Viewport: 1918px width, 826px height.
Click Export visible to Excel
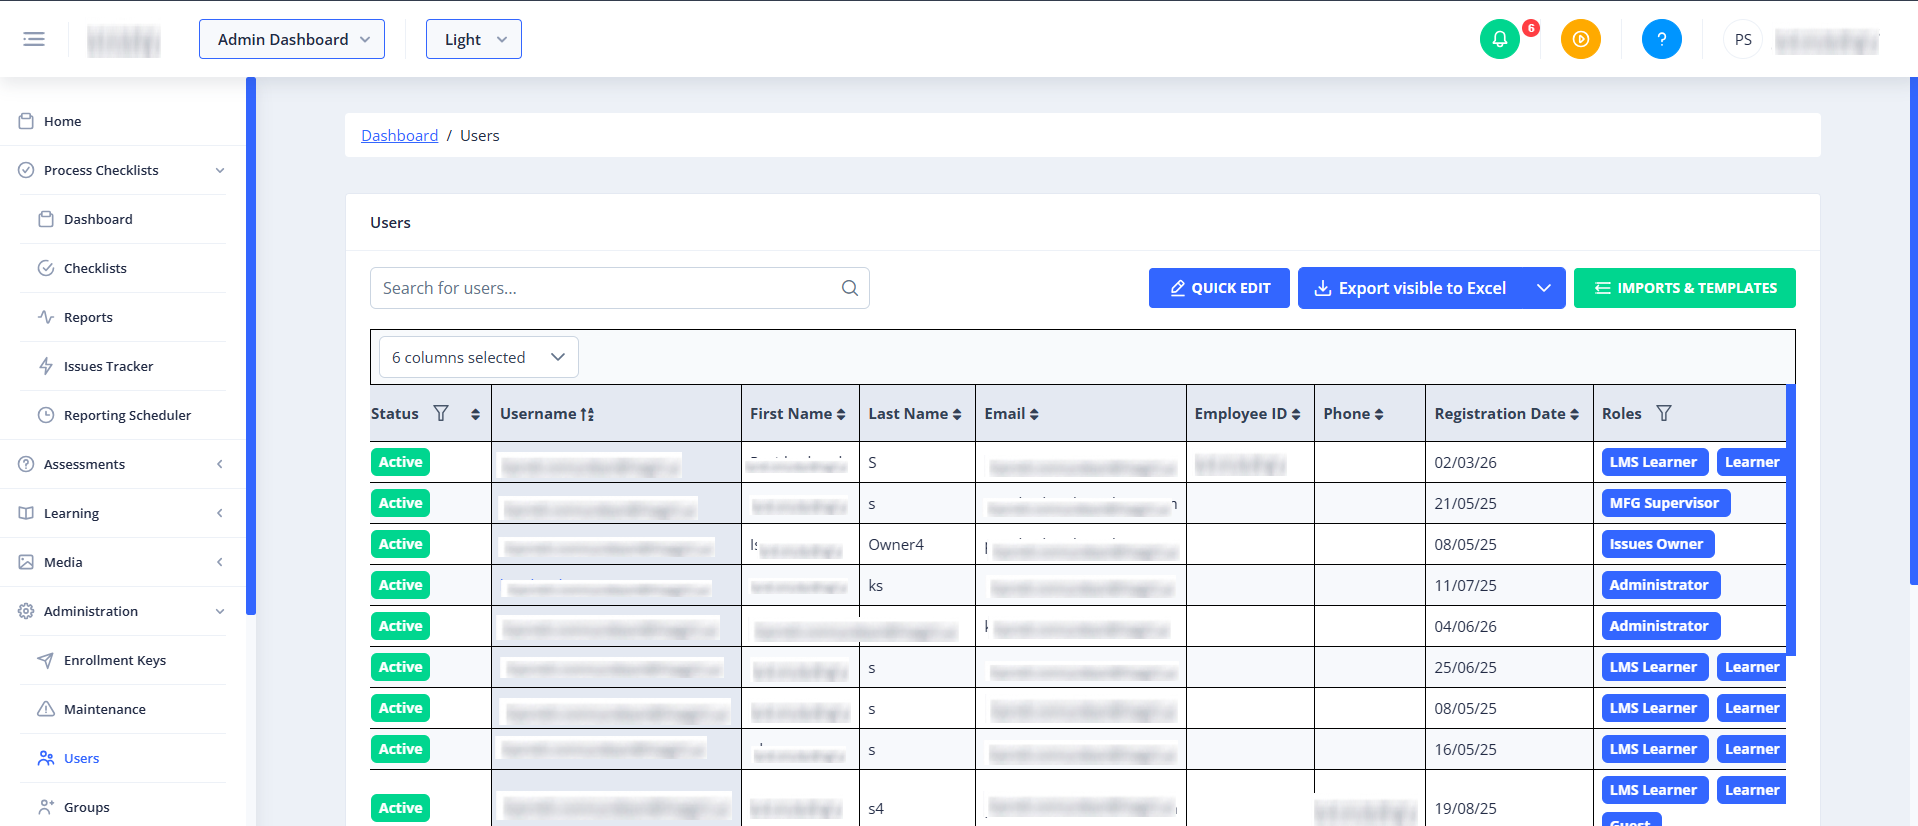pyautogui.click(x=1411, y=288)
